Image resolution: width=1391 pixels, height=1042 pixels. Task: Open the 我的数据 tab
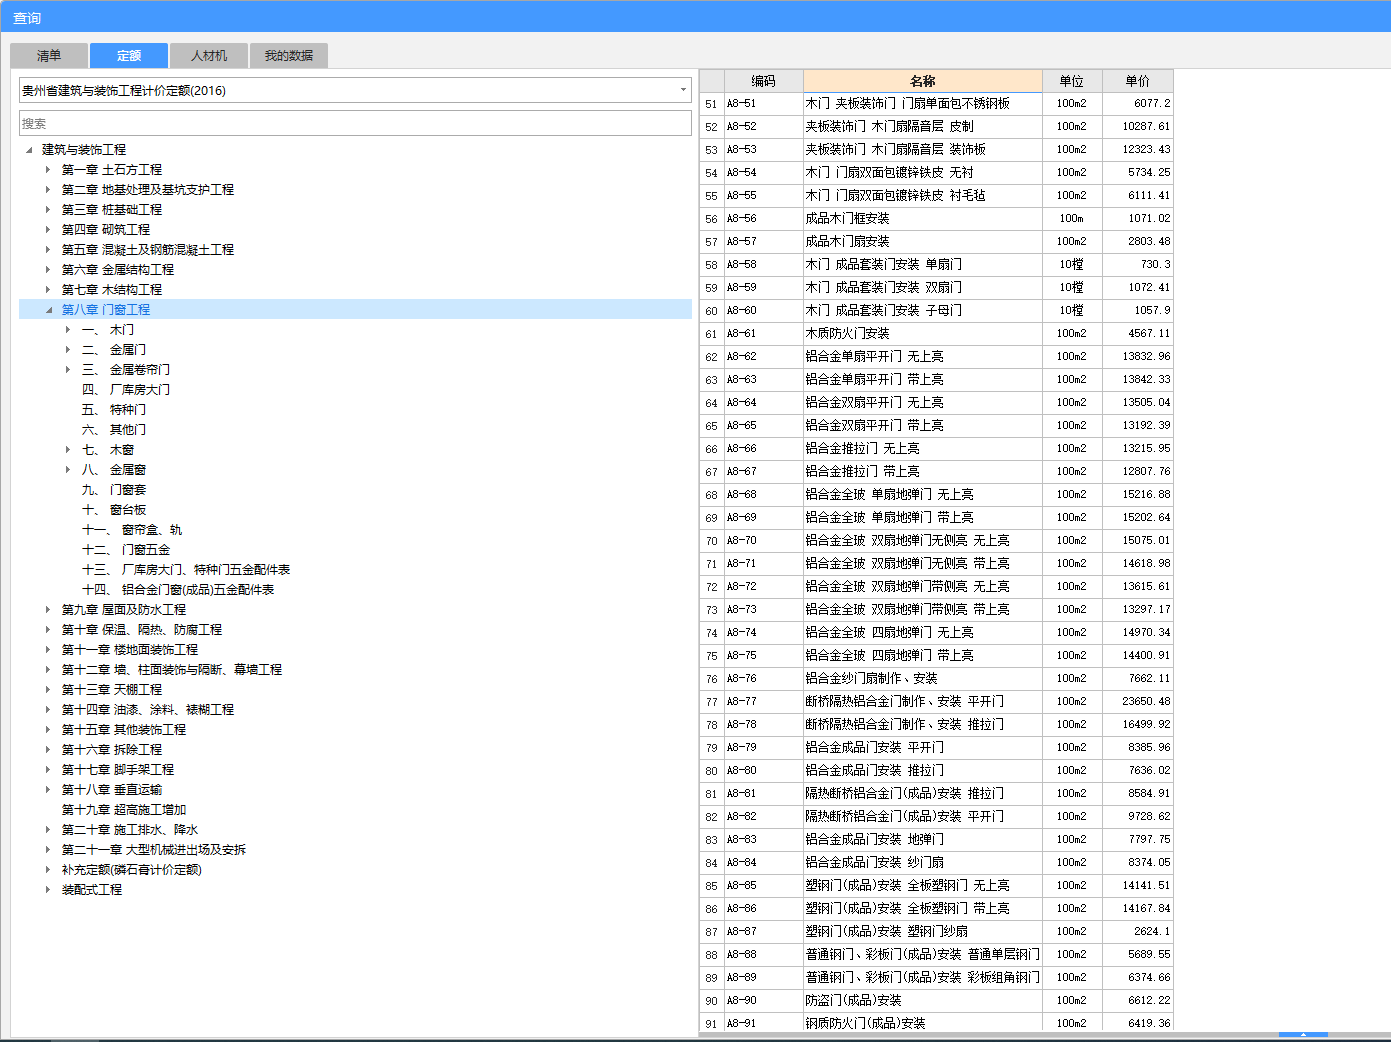point(289,56)
